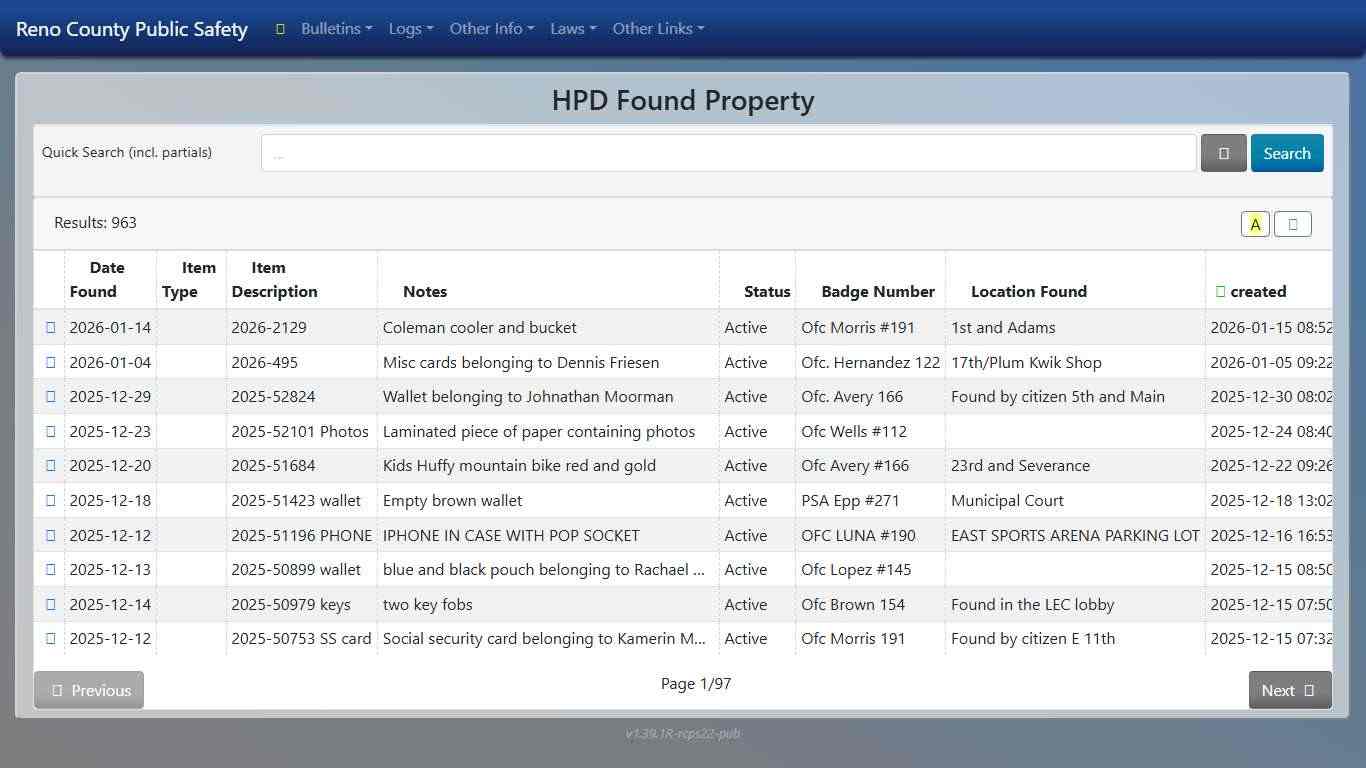The height and width of the screenshot is (768, 1366).
Task: Click the clear search icon beside Search
Action: click(1223, 152)
